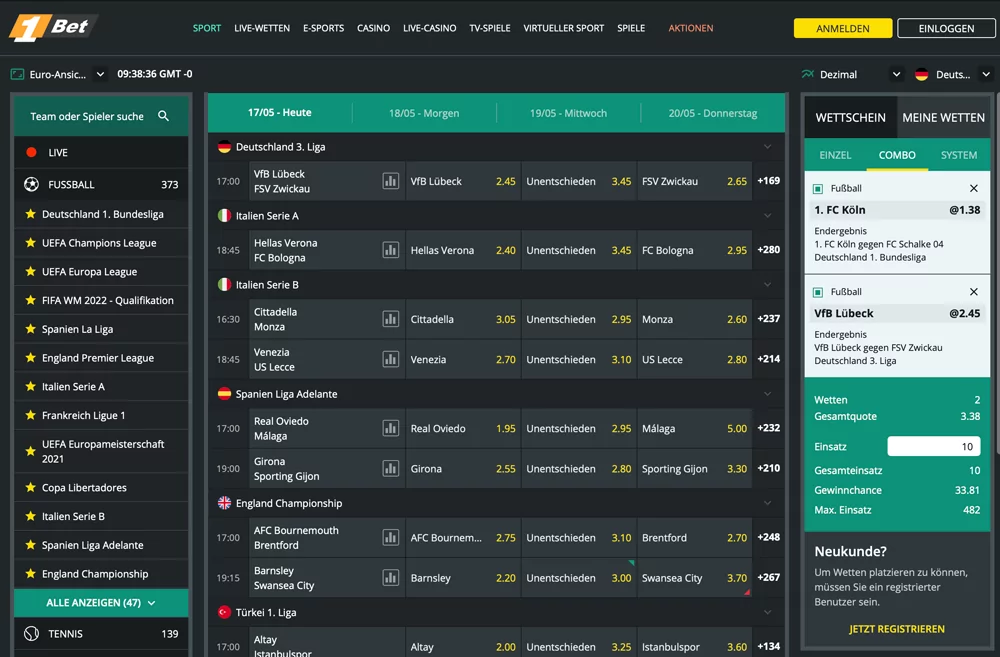The image size is (1000, 657).
Task: Open statistics icon for Hellas Verona match
Action: (x=390, y=250)
